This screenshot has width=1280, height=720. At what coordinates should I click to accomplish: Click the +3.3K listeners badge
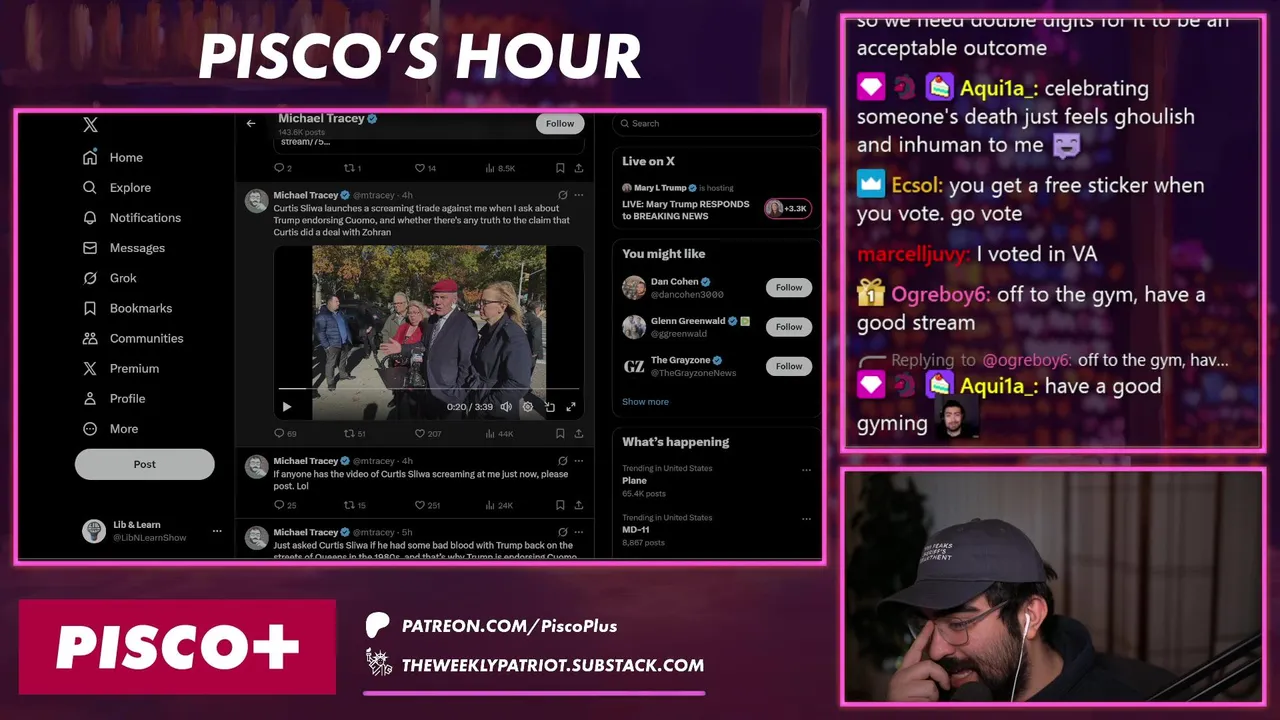(x=788, y=209)
